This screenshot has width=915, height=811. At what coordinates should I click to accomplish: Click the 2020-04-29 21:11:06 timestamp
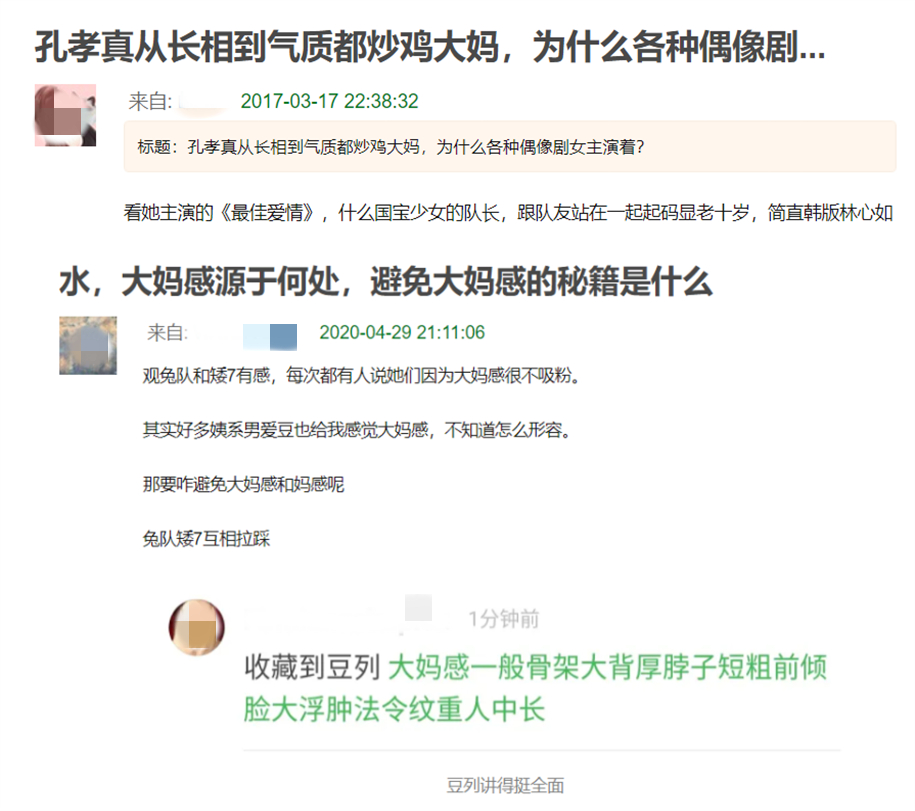pyautogui.click(x=402, y=332)
